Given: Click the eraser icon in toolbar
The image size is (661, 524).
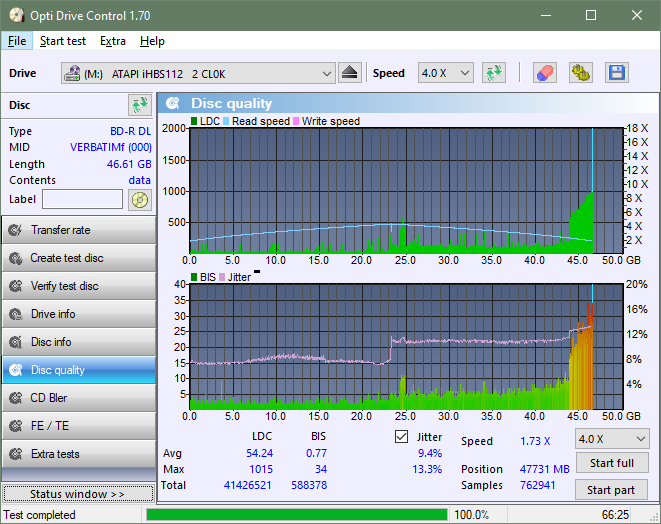Looking at the screenshot, I should tap(545, 73).
